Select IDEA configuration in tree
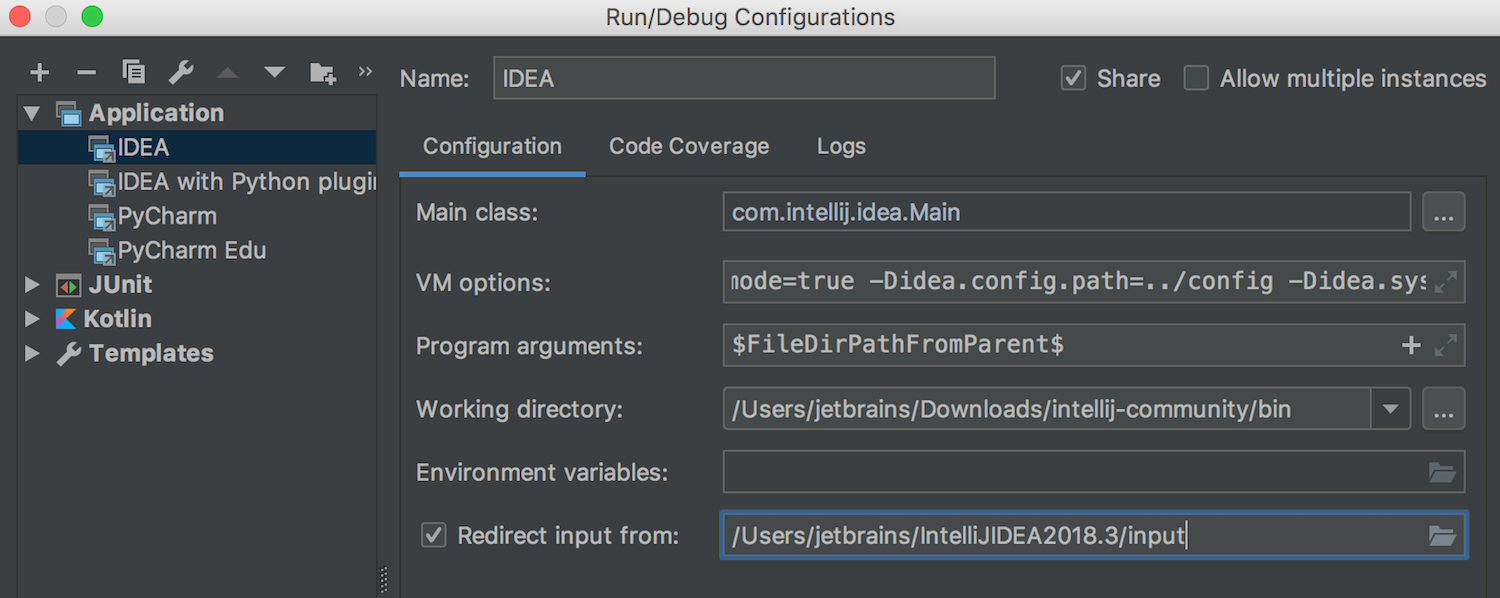This screenshot has width=1500, height=598. coord(197,148)
